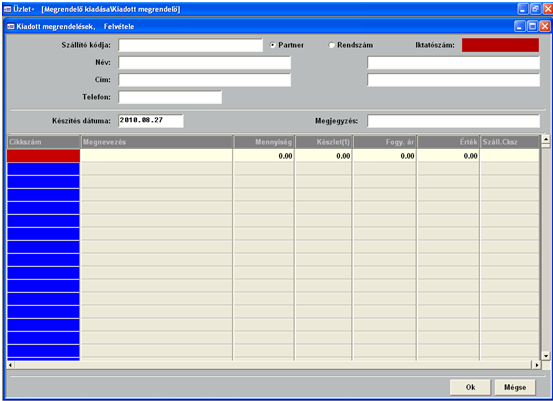Maximize the Kiadott megrendelések inner window
Image resolution: width=553 pixels, height=401 pixels.
[x=532, y=26]
